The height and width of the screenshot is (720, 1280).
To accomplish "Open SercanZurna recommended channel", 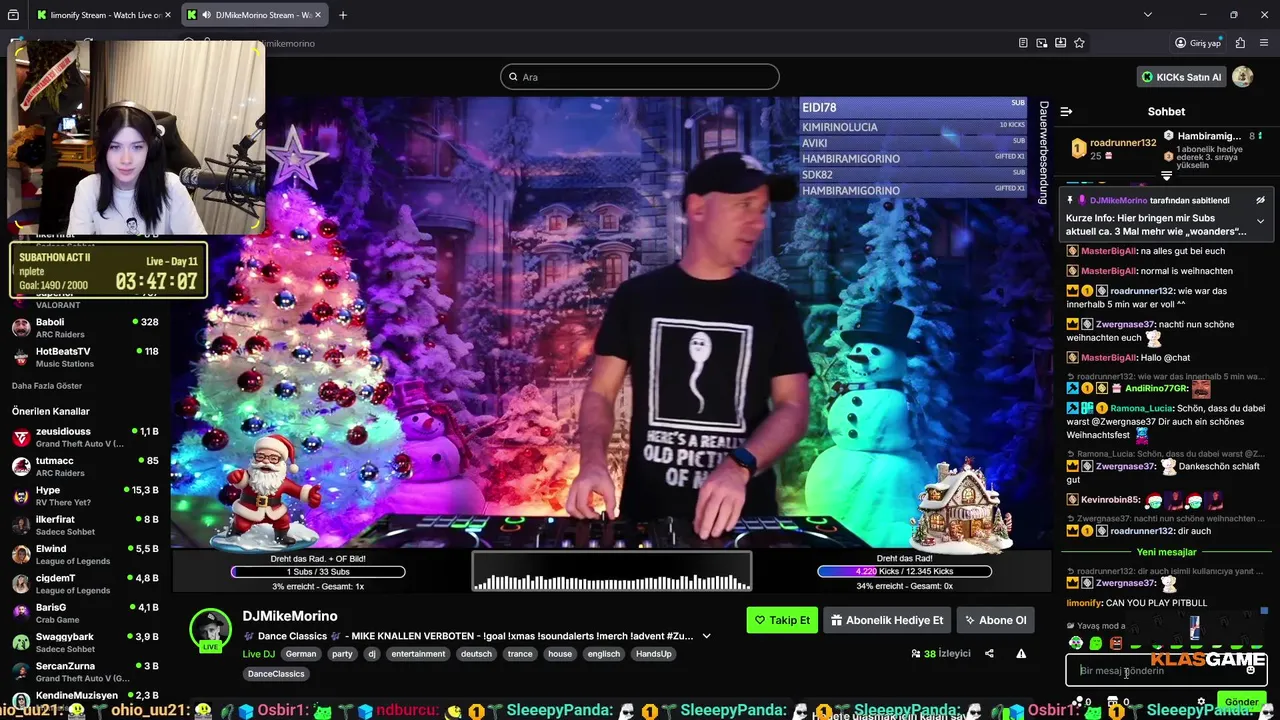I will (85, 672).
